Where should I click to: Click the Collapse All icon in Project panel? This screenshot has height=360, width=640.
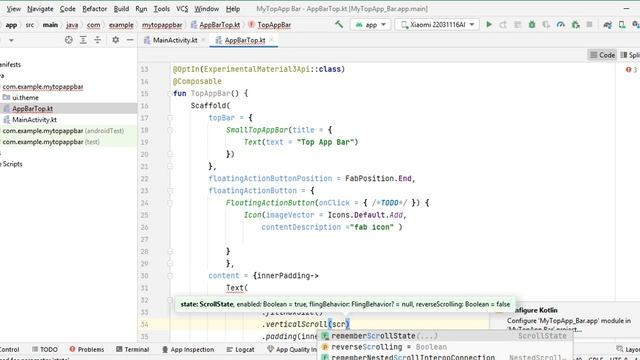98,40
